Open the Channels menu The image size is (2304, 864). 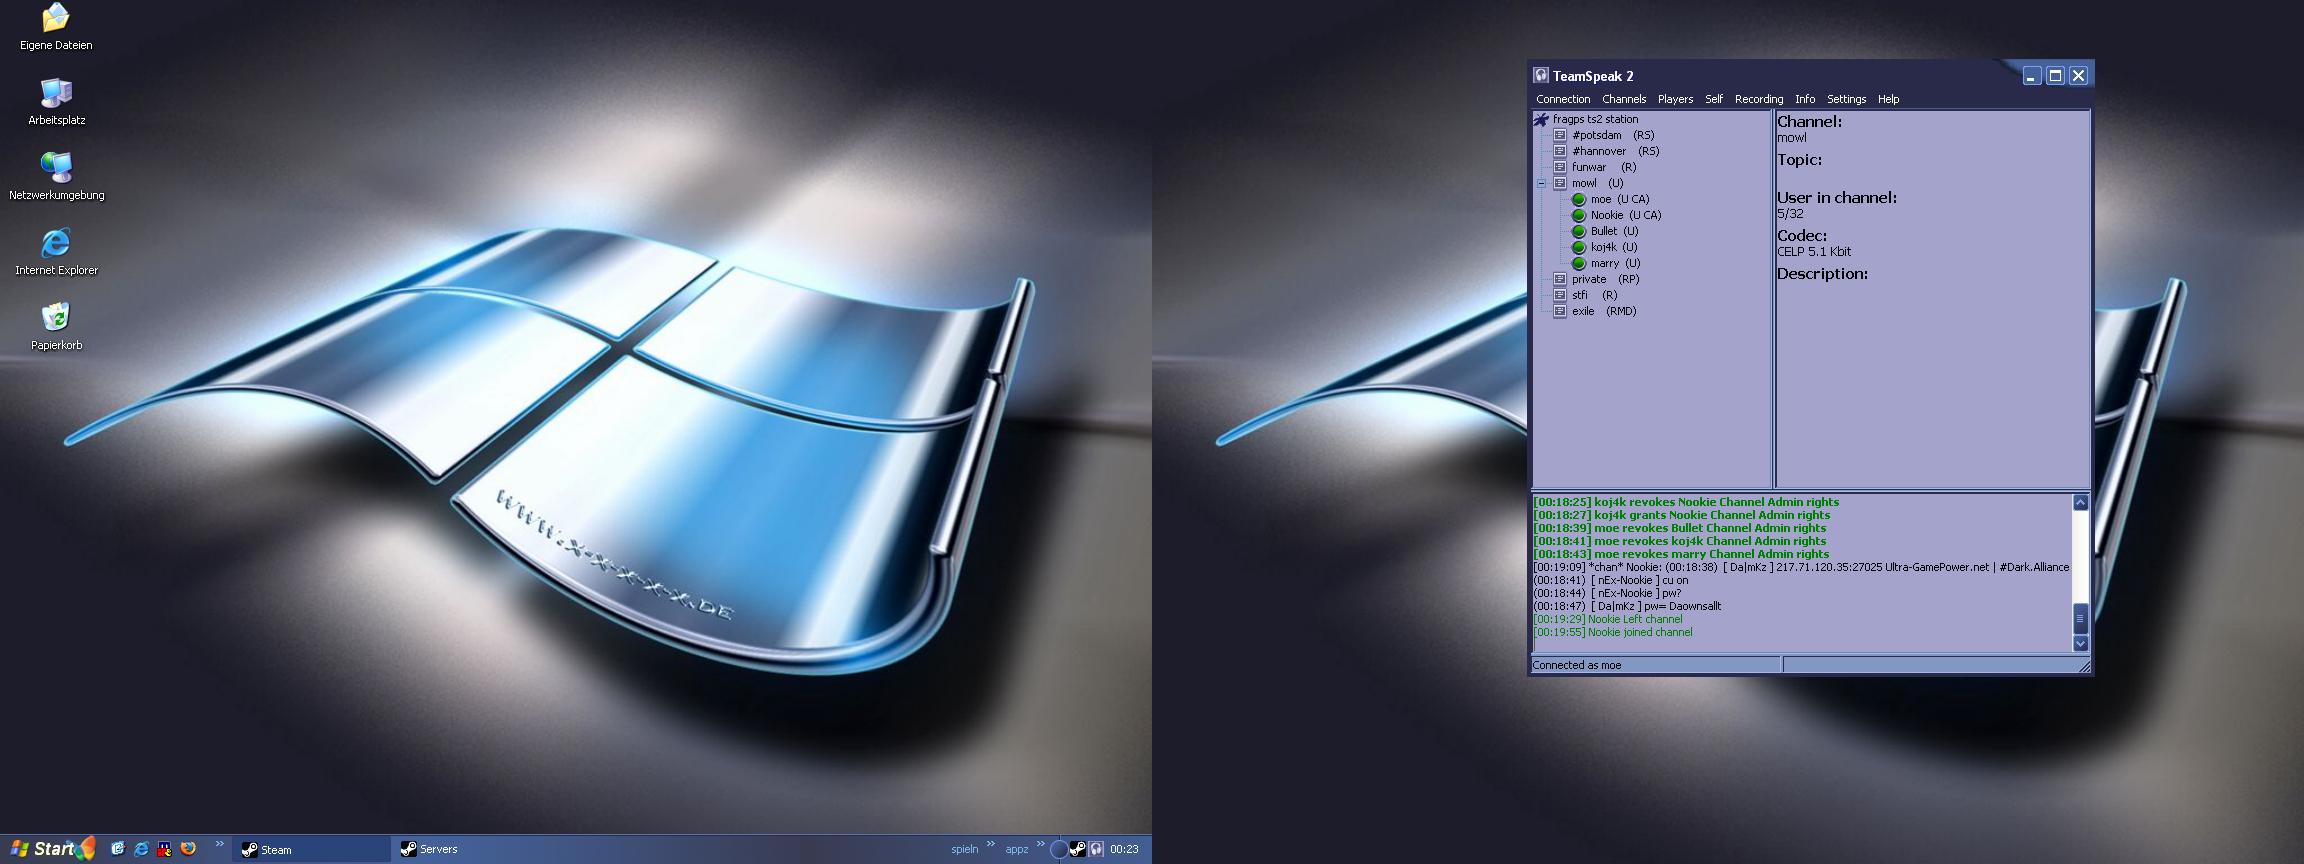pos(1623,99)
